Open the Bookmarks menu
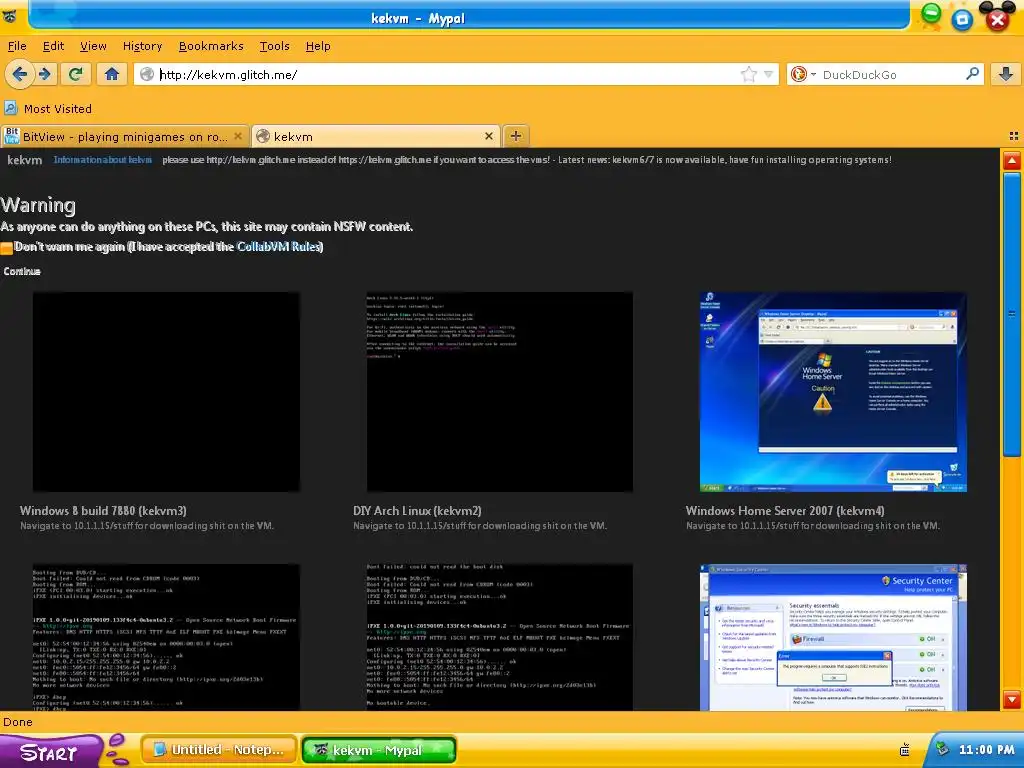Screen dimensions: 1024x768 (x=211, y=46)
